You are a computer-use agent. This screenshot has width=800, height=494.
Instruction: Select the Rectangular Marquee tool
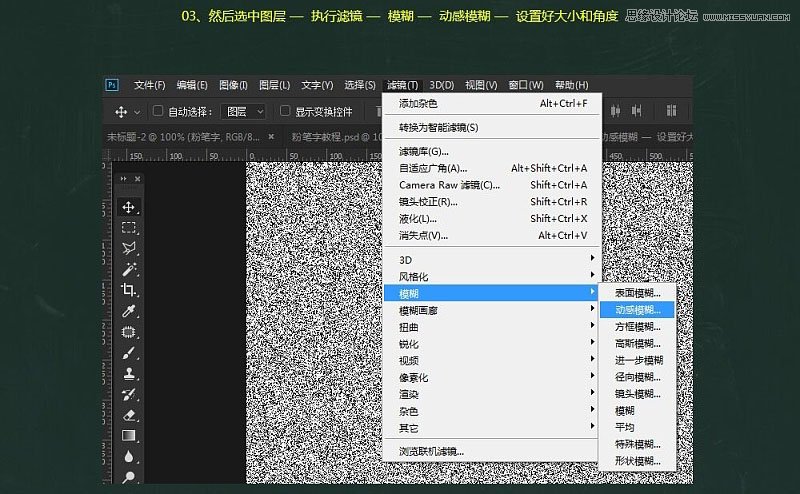(129, 228)
